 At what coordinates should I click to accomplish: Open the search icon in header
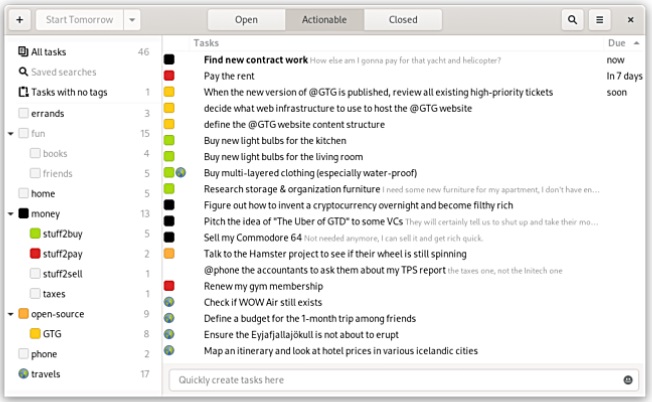(x=572, y=20)
